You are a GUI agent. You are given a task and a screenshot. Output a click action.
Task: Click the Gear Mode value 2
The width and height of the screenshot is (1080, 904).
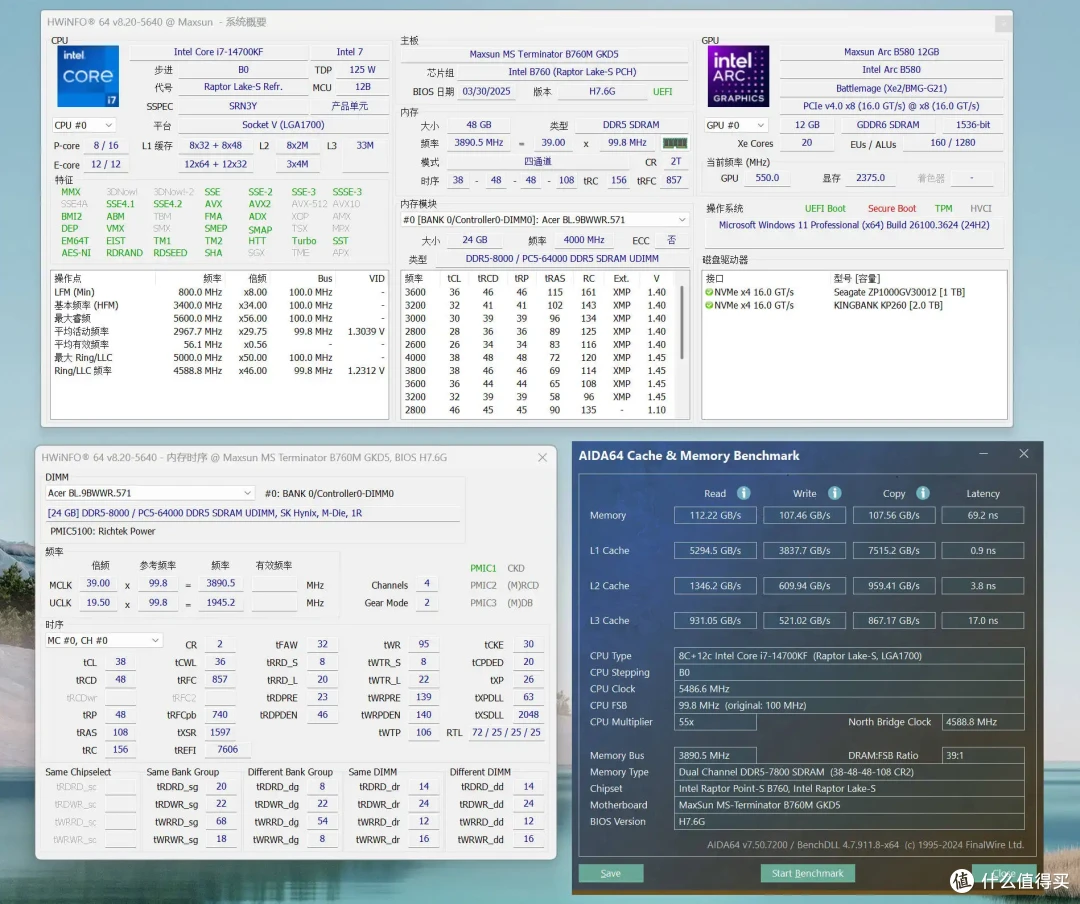pos(426,602)
